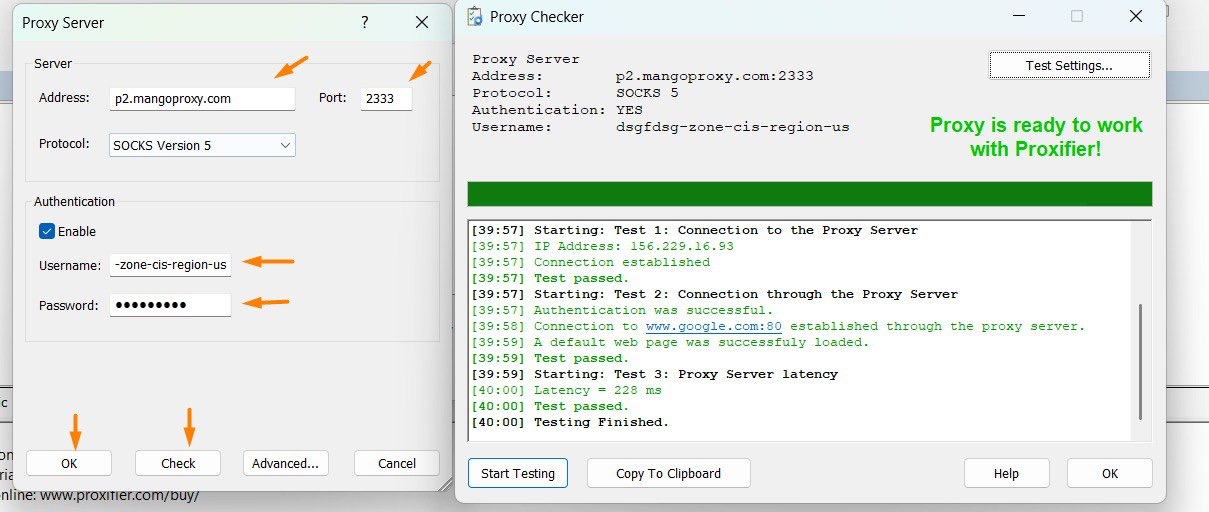Click the log vertical scrollbar
Screen dimensions: 1209x512
point(1143,361)
